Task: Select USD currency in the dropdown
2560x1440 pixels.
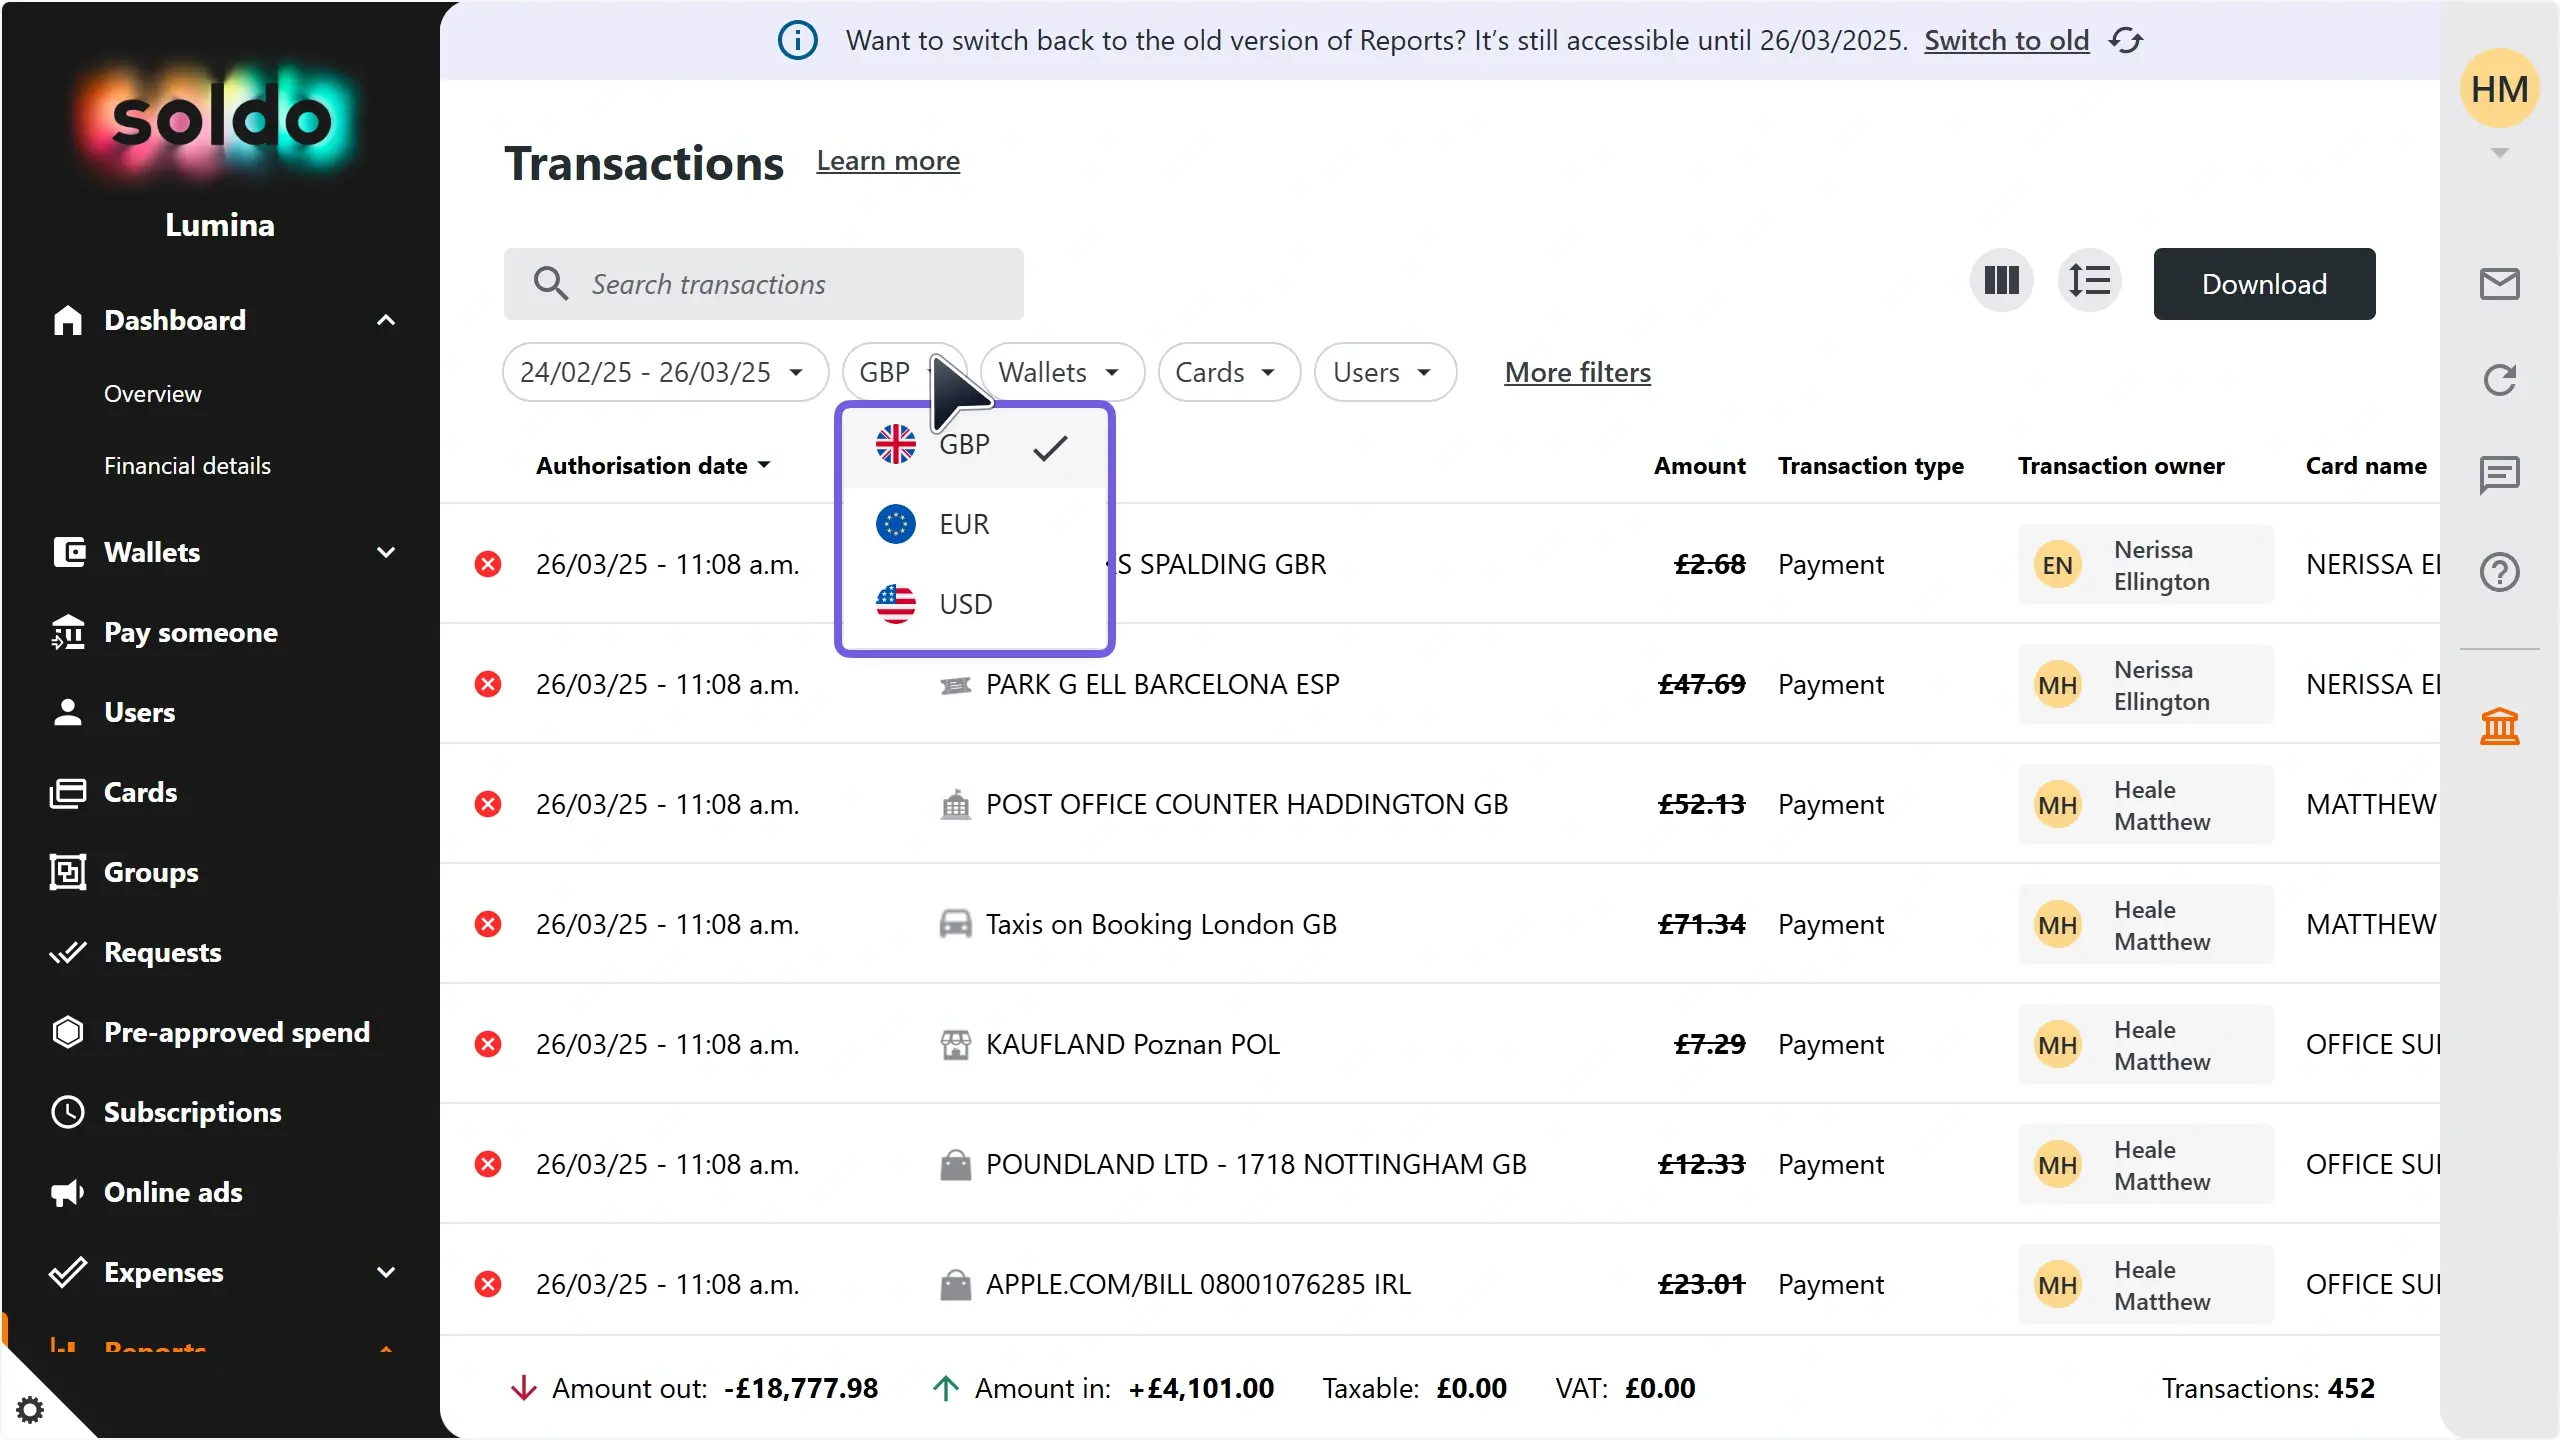Action: click(x=964, y=603)
